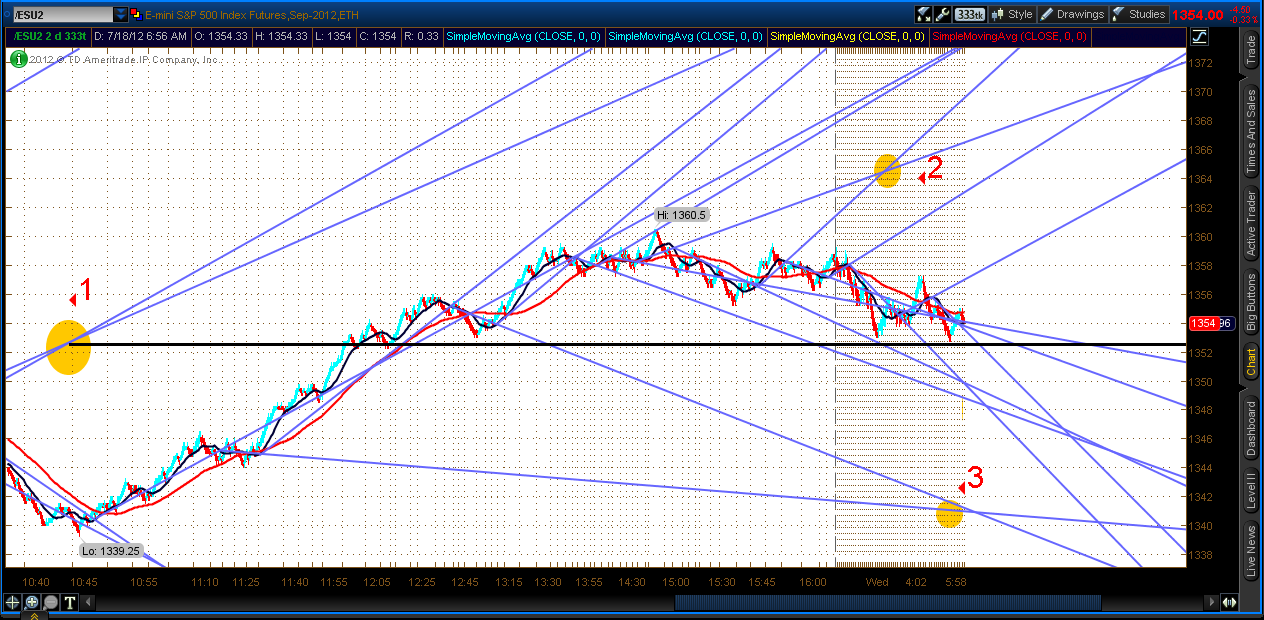Viewport: 1264px width, 620px height.
Task: Open the Active Trader side tab
Action: tap(1250, 223)
